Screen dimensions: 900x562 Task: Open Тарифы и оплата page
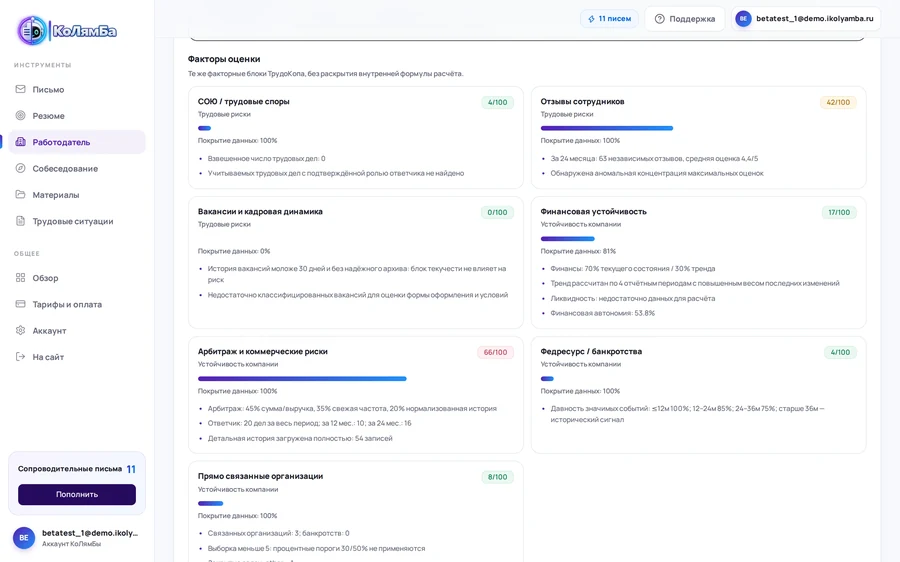(x=76, y=304)
